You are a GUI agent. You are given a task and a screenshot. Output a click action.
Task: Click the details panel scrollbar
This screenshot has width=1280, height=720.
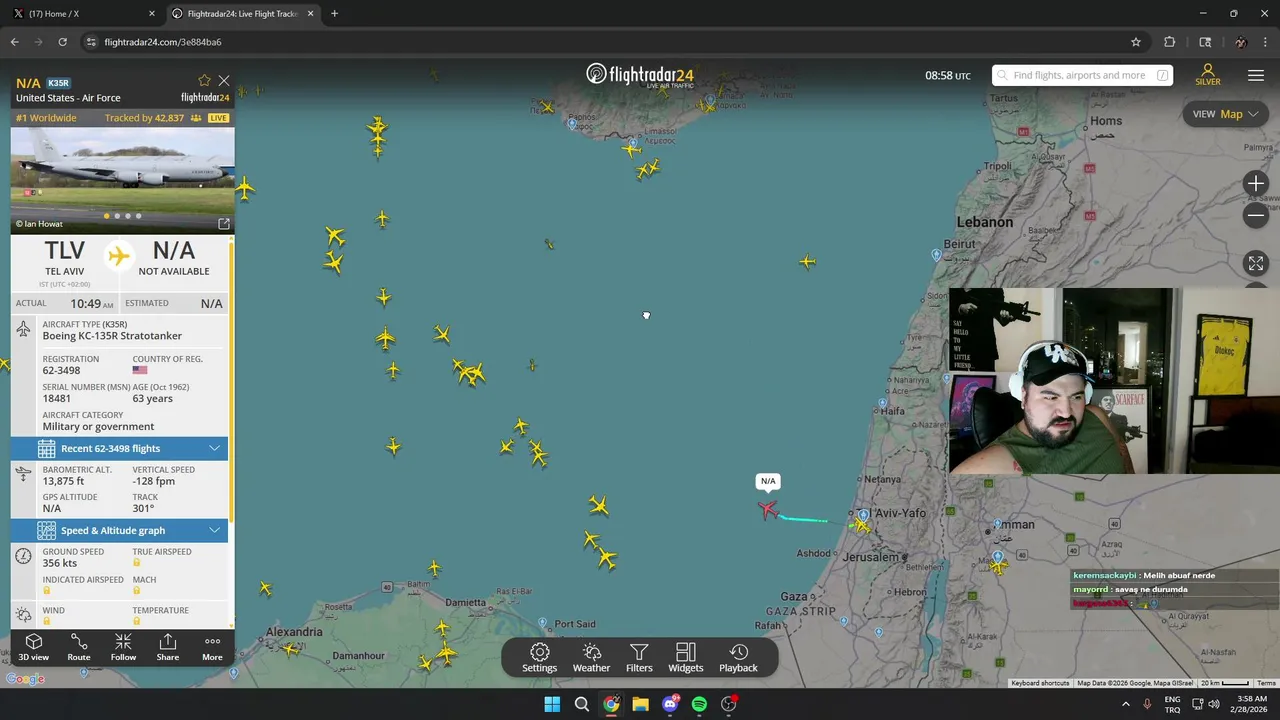pos(231,380)
